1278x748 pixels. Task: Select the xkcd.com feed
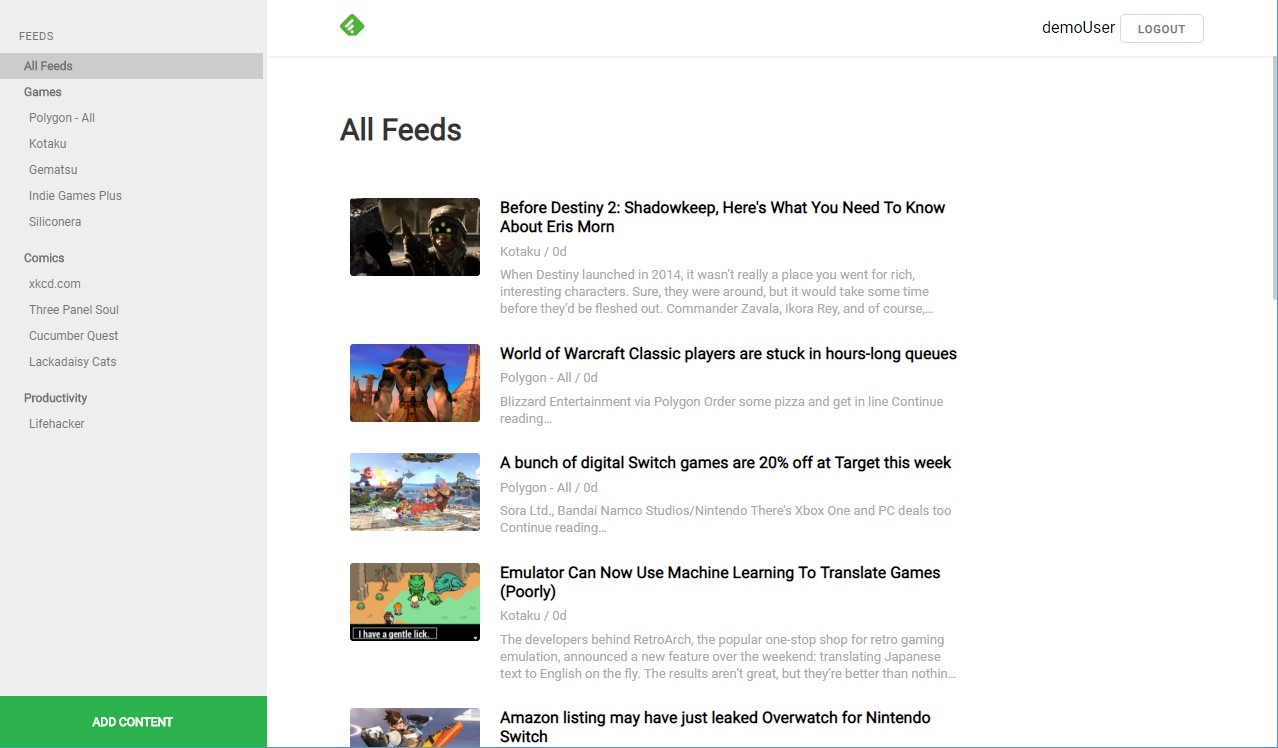(x=55, y=284)
